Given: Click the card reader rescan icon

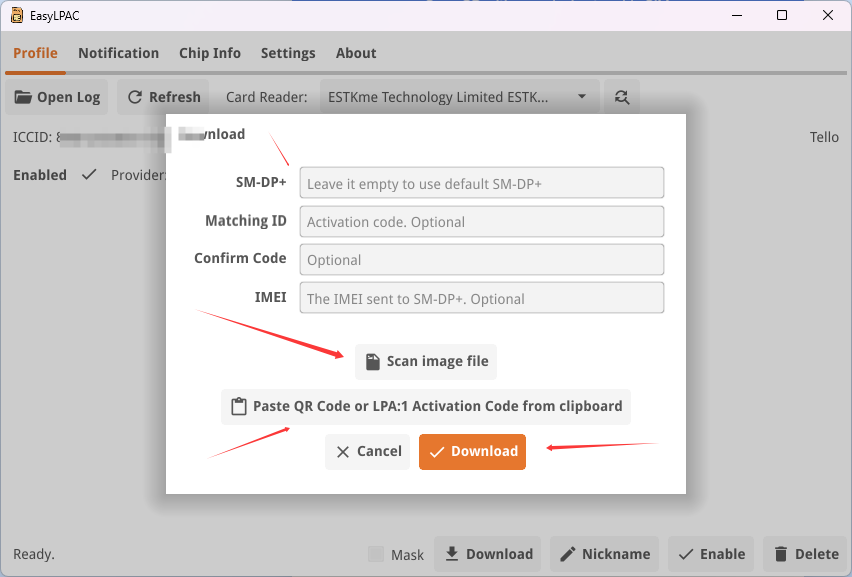Looking at the screenshot, I should tap(622, 97).
